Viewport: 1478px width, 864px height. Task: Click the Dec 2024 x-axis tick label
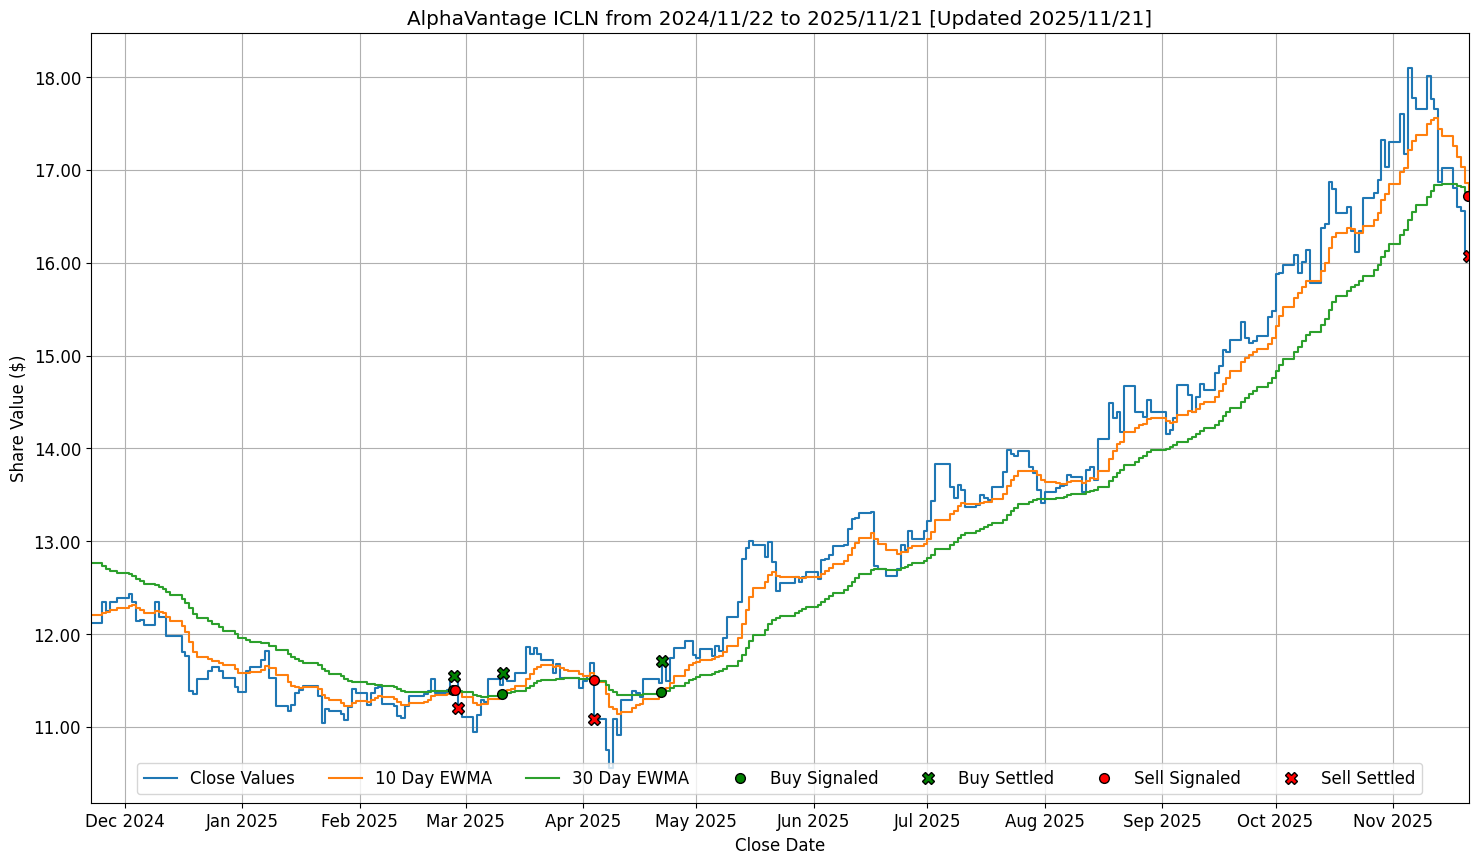(125, 821)
